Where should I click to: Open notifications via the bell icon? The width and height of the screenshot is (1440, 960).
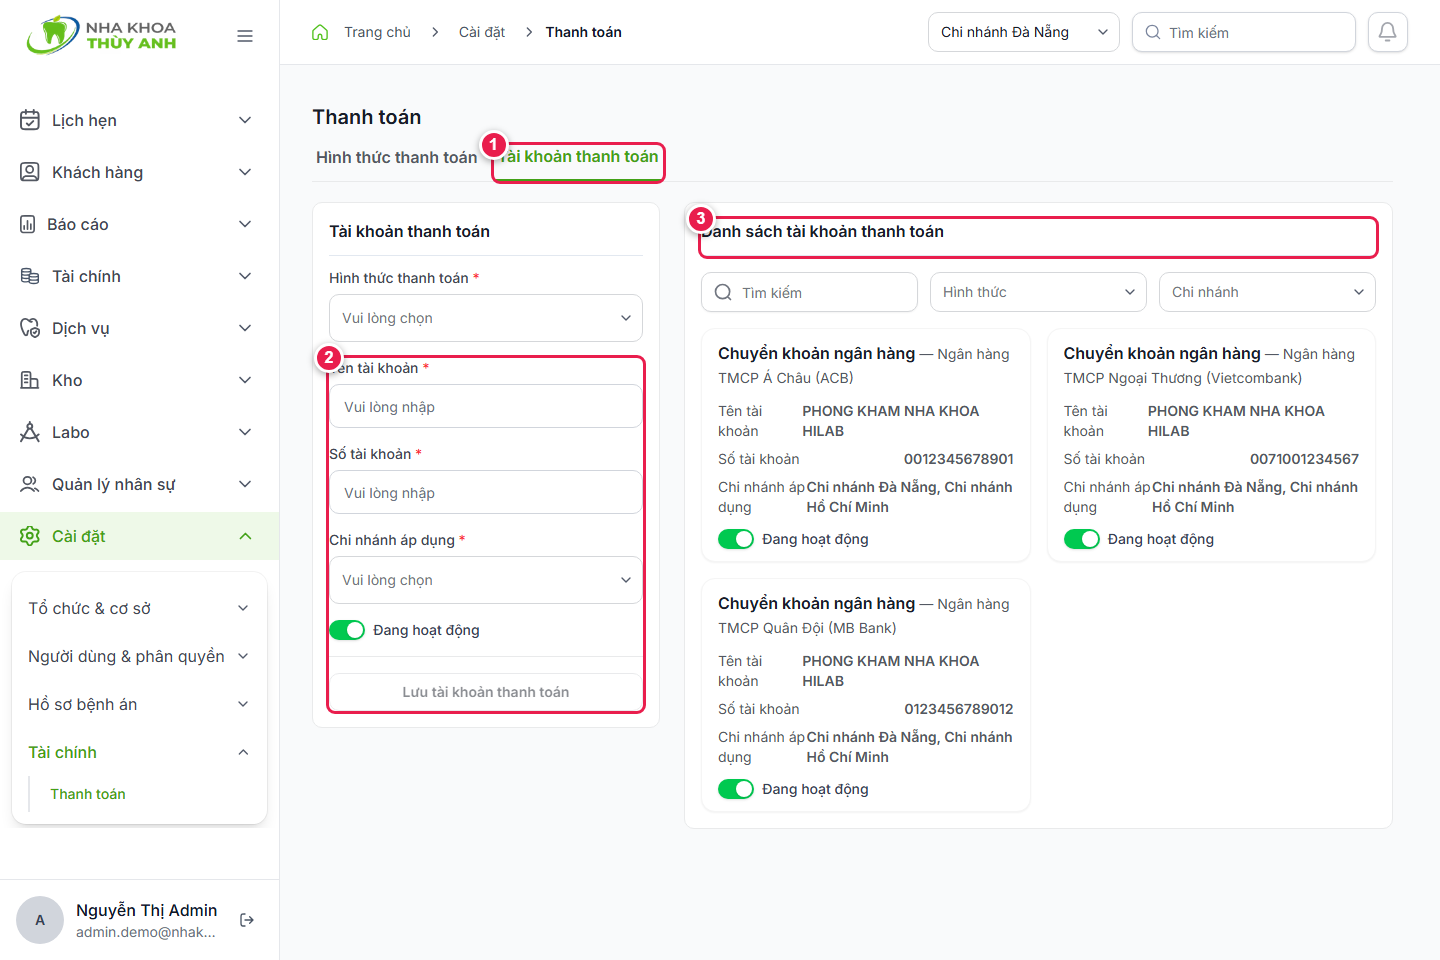[x=1388, y=32]
